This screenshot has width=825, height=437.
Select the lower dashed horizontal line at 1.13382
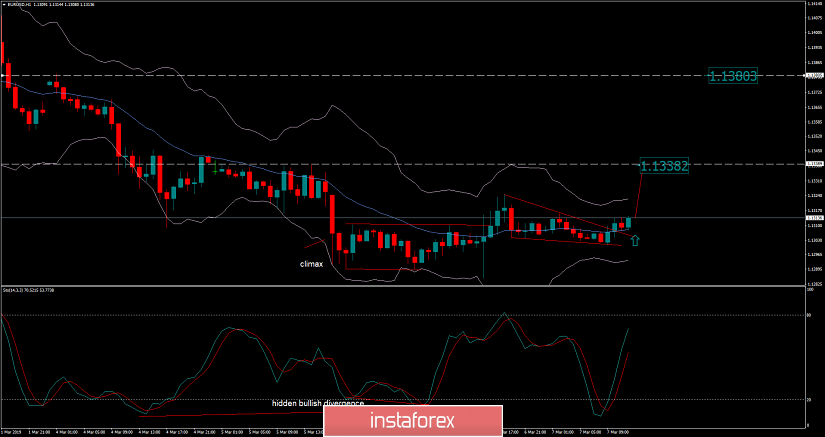click(x=400, y=164)
